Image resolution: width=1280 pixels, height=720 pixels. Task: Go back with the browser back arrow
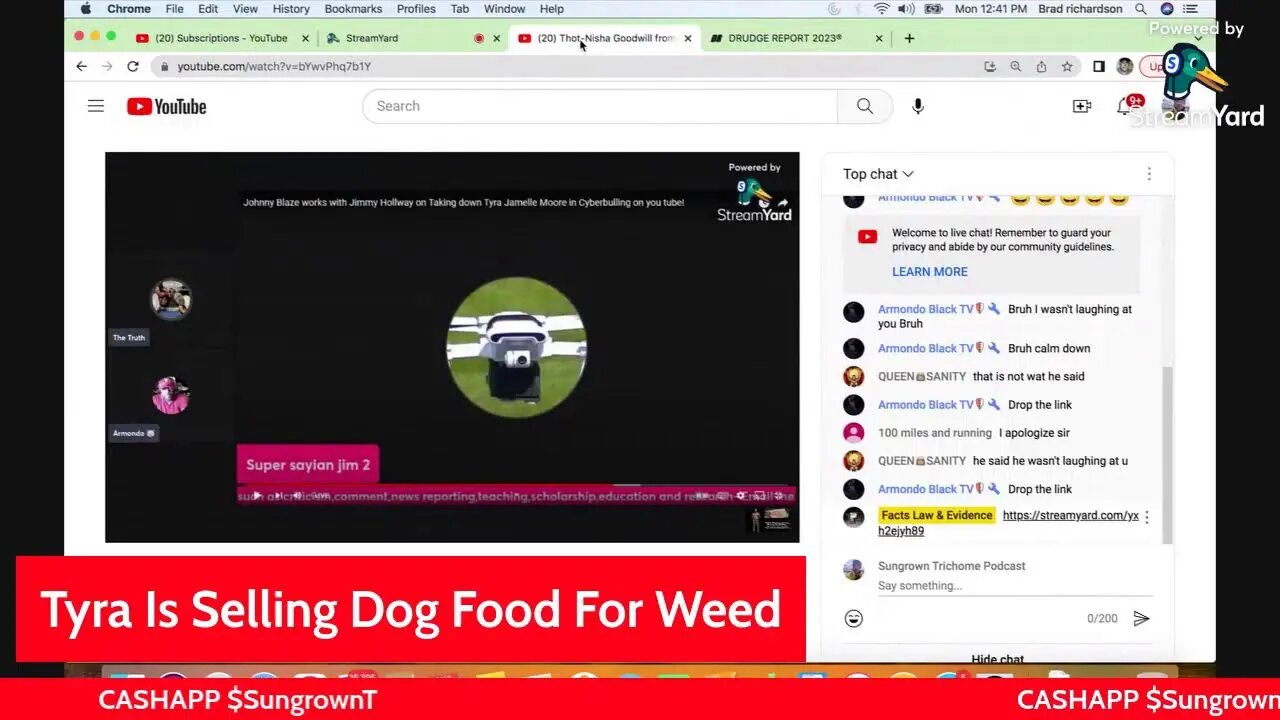tap(82, 66)
